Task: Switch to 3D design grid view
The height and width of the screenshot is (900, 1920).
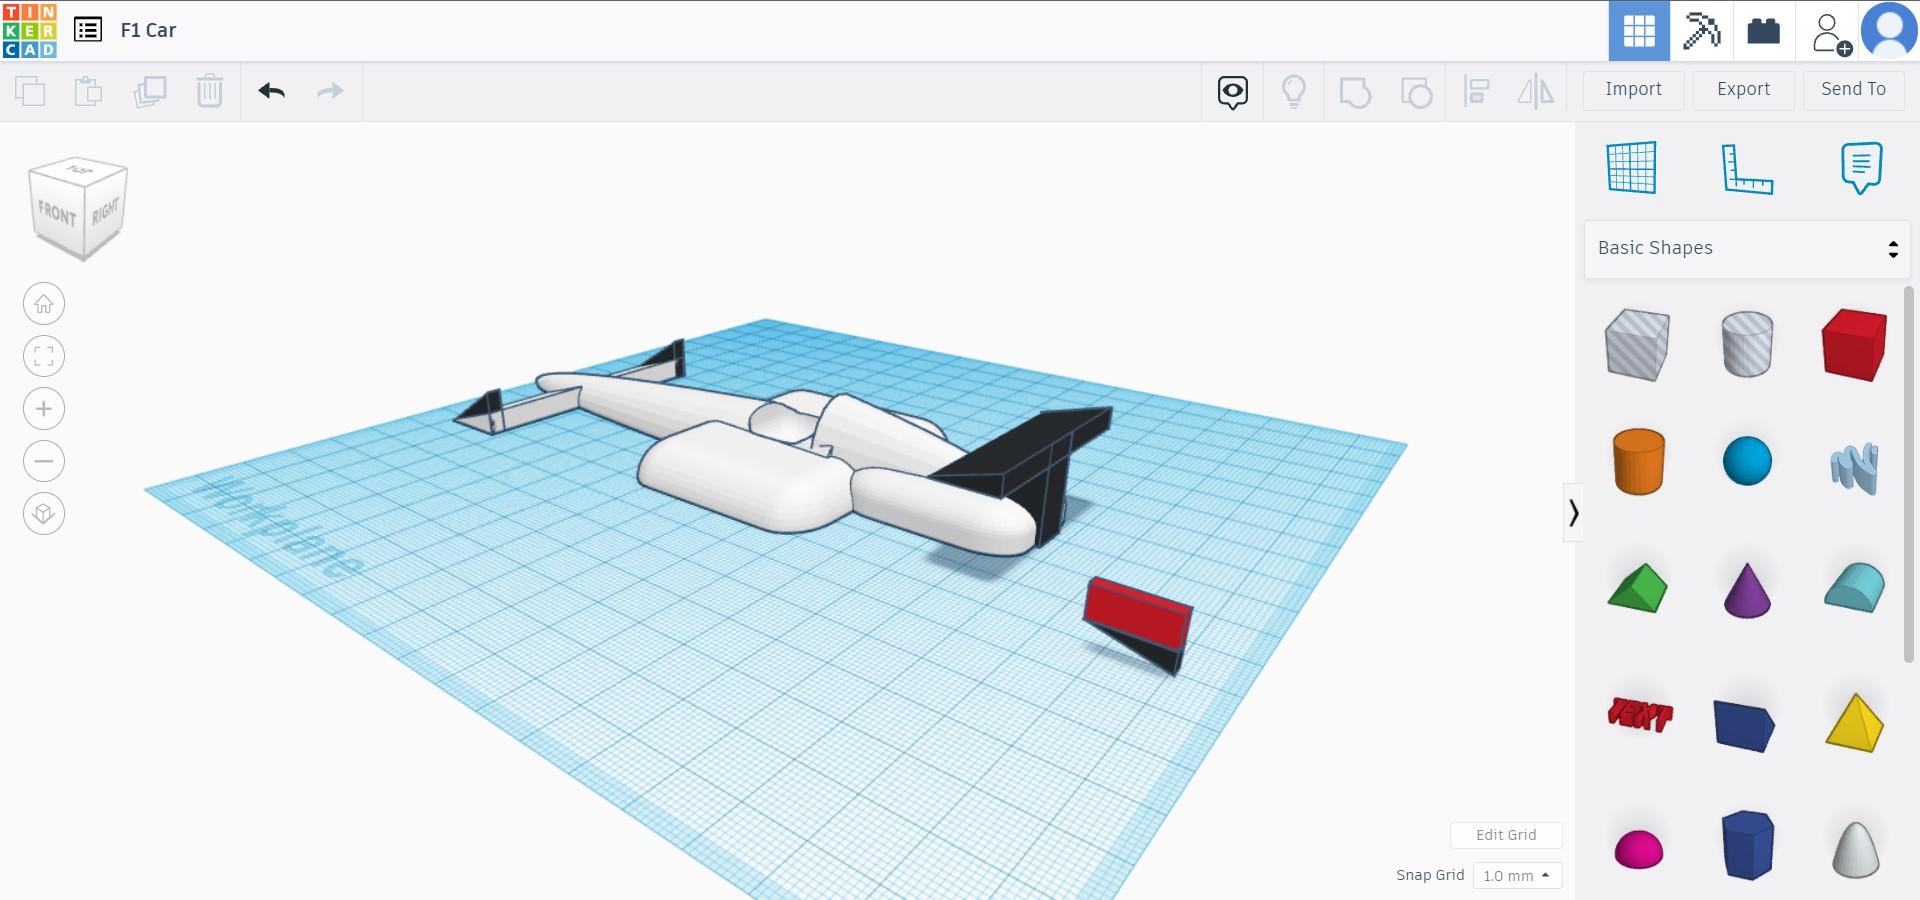Action: [x=1639, y=31]
